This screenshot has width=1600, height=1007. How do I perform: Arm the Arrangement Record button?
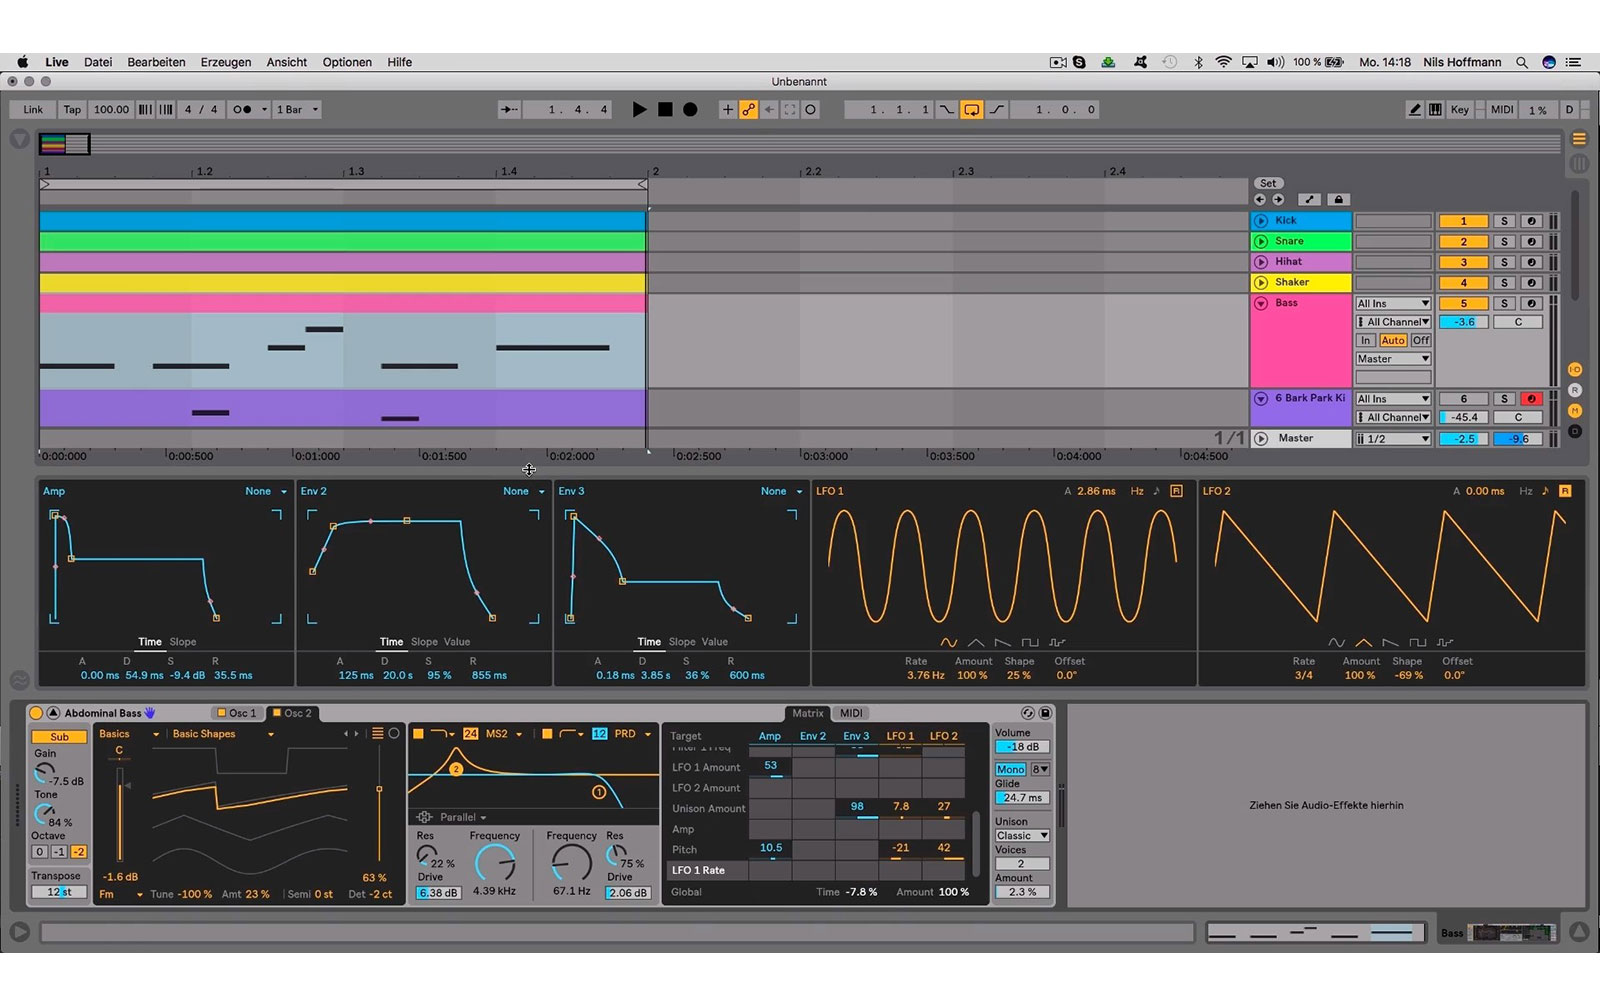[x=690, y=110]
